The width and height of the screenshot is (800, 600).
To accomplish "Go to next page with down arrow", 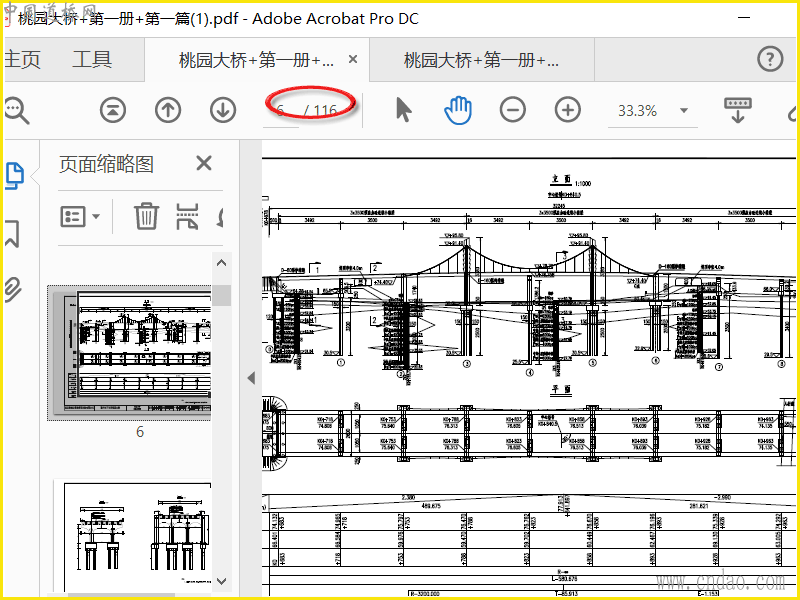I will pyautogui.click(x=223, y=110).
